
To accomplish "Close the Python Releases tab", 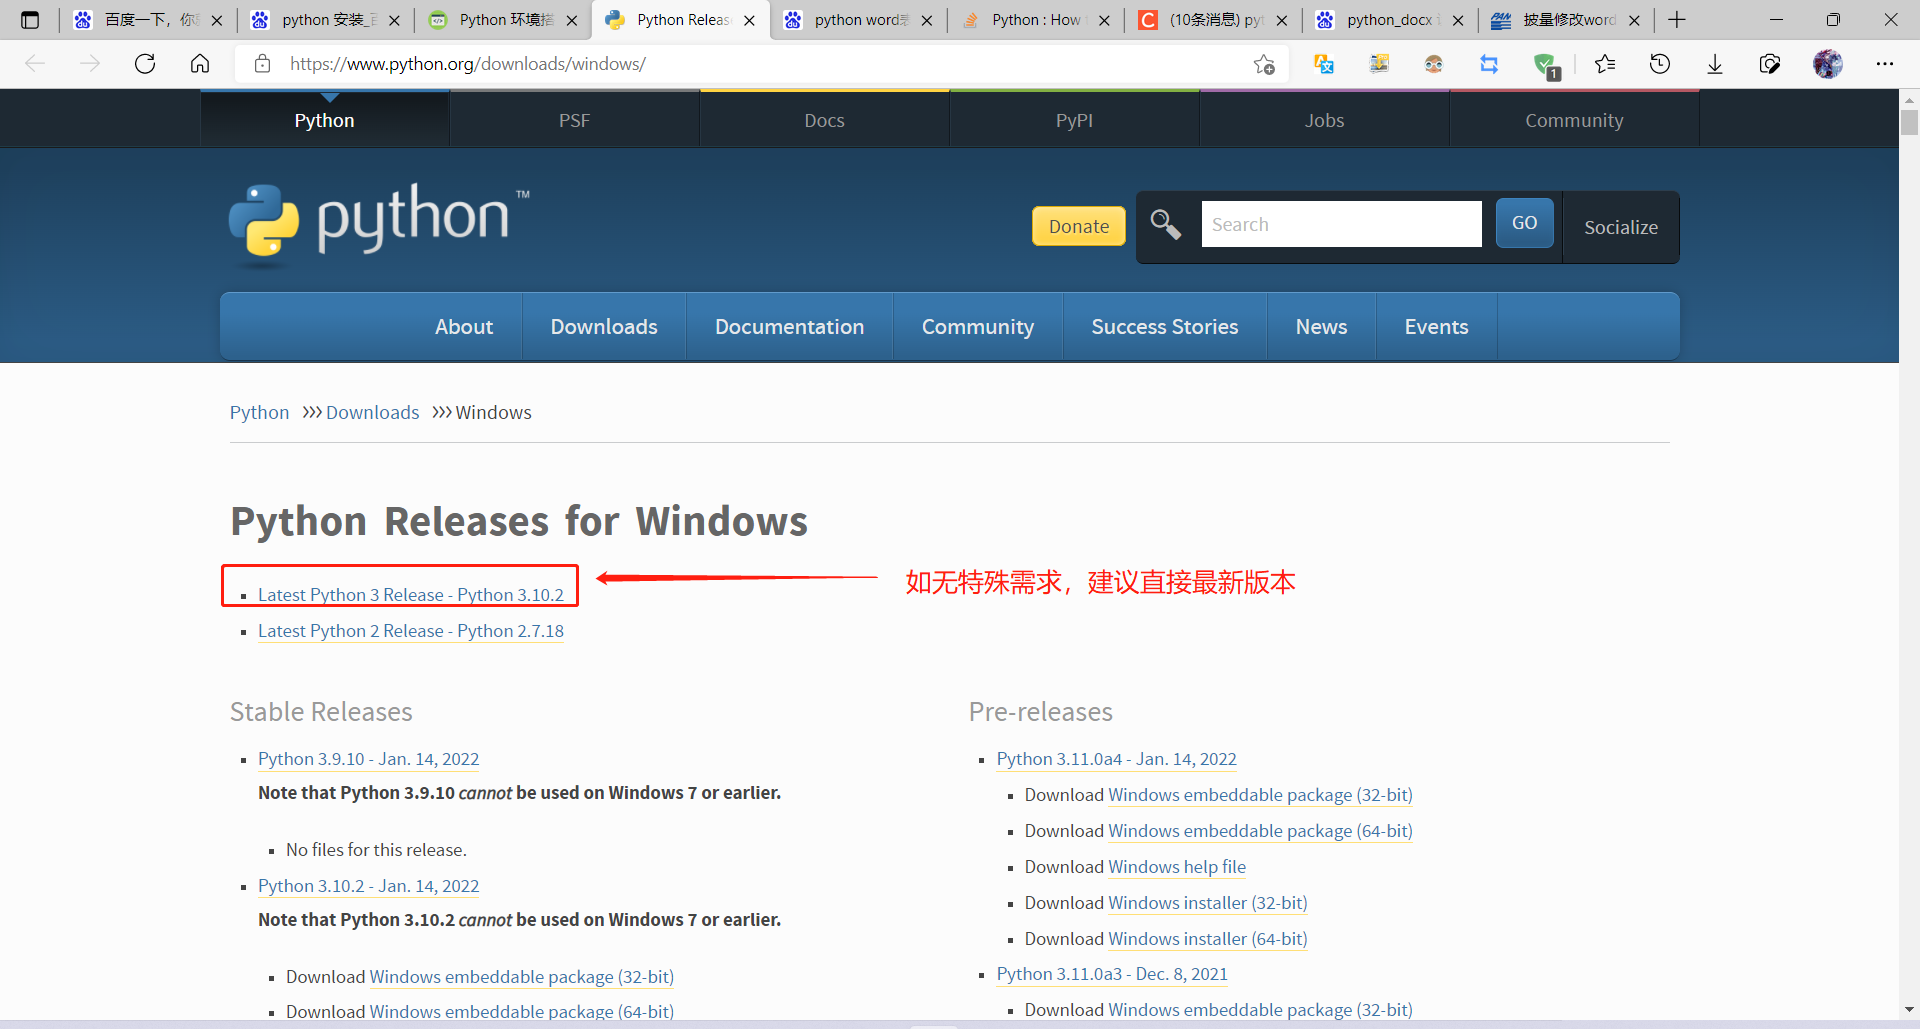I will [749, 20].
